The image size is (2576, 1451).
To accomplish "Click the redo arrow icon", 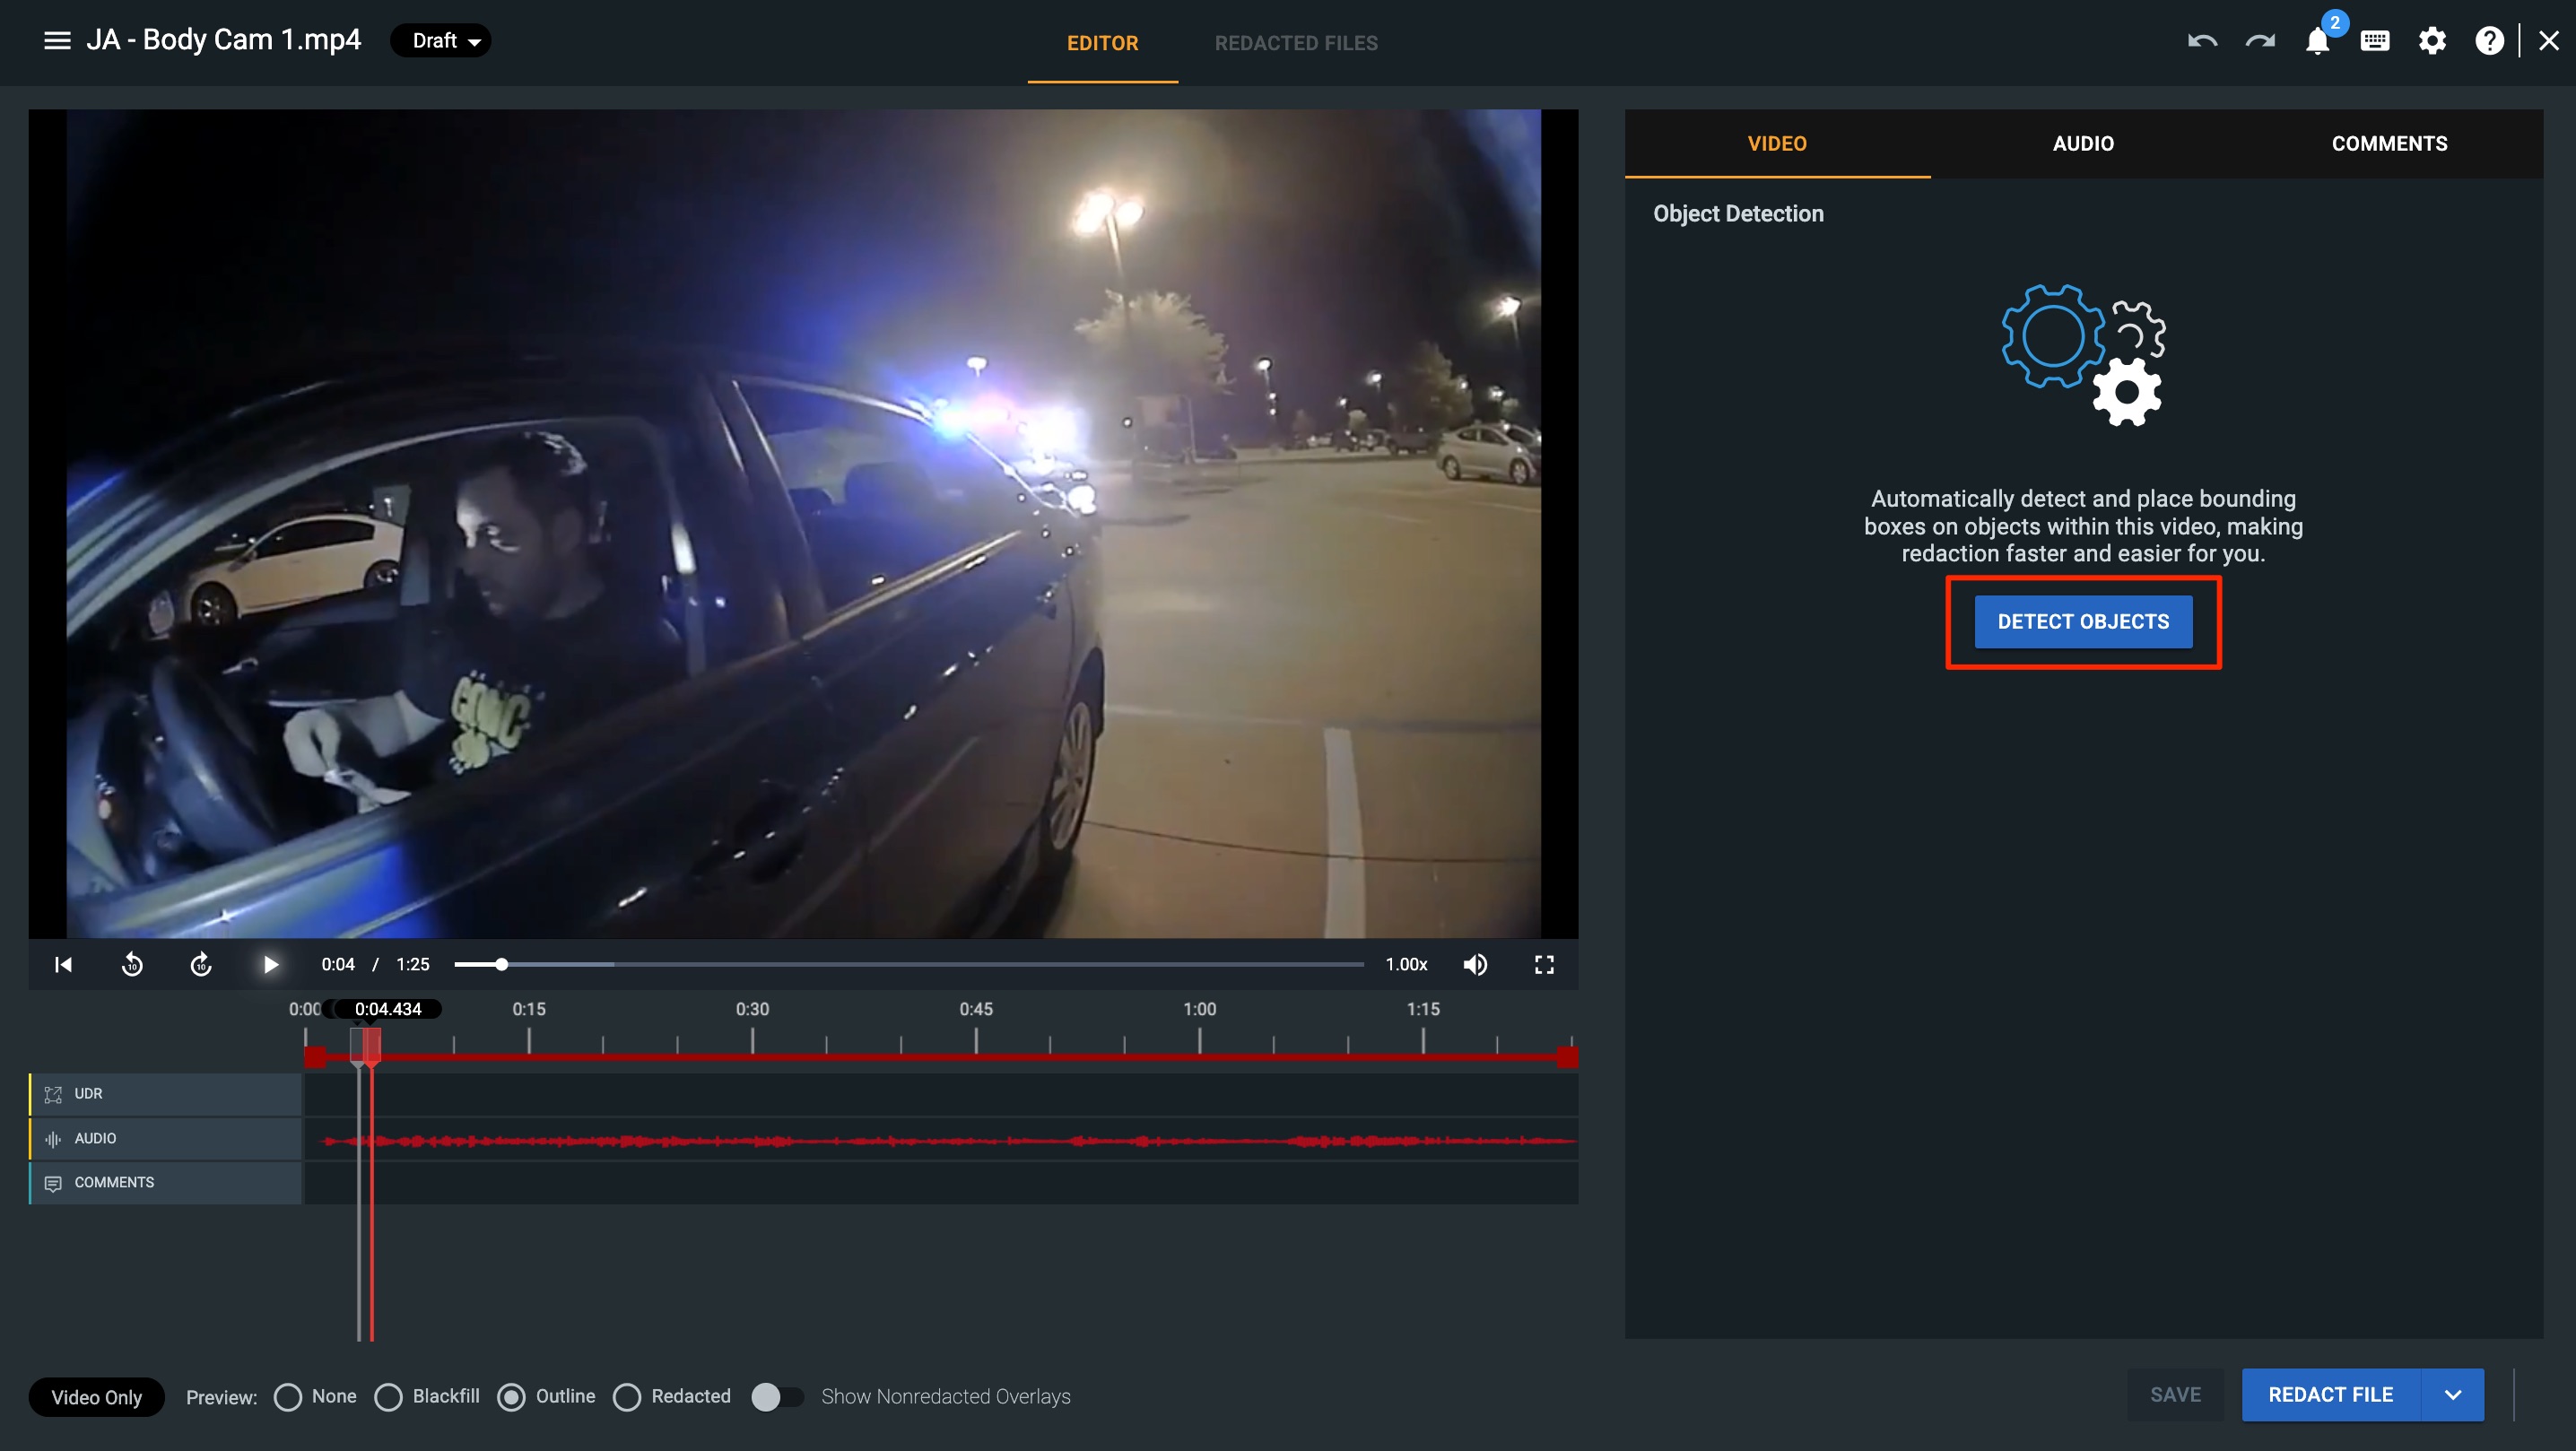I will (x=2260, y=41).
